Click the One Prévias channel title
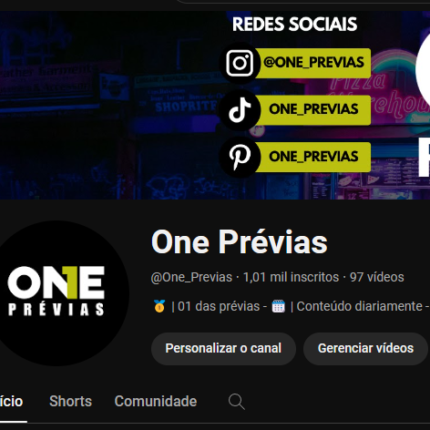This screenshot has height=430, width=430. (239, 242)
